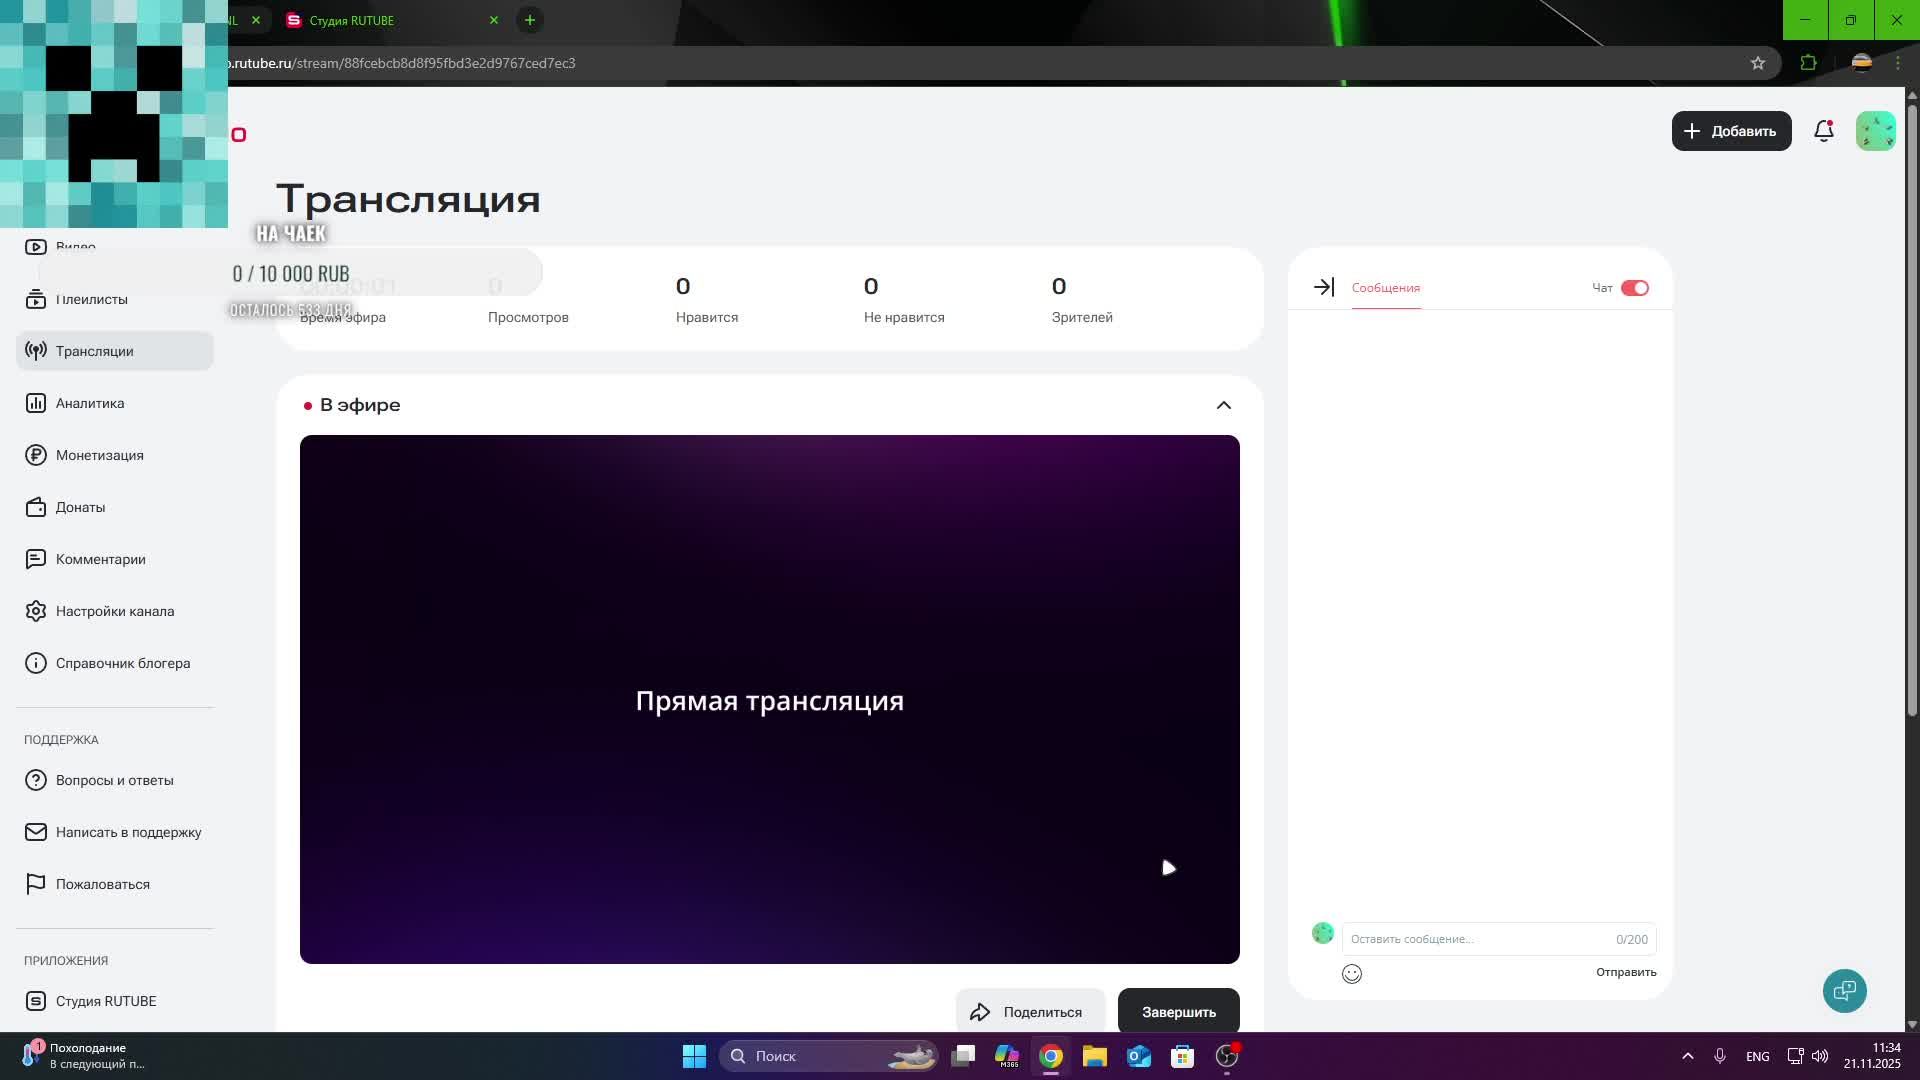
Task: Disable the Чат toggle
Action: tap(1636, 287)
